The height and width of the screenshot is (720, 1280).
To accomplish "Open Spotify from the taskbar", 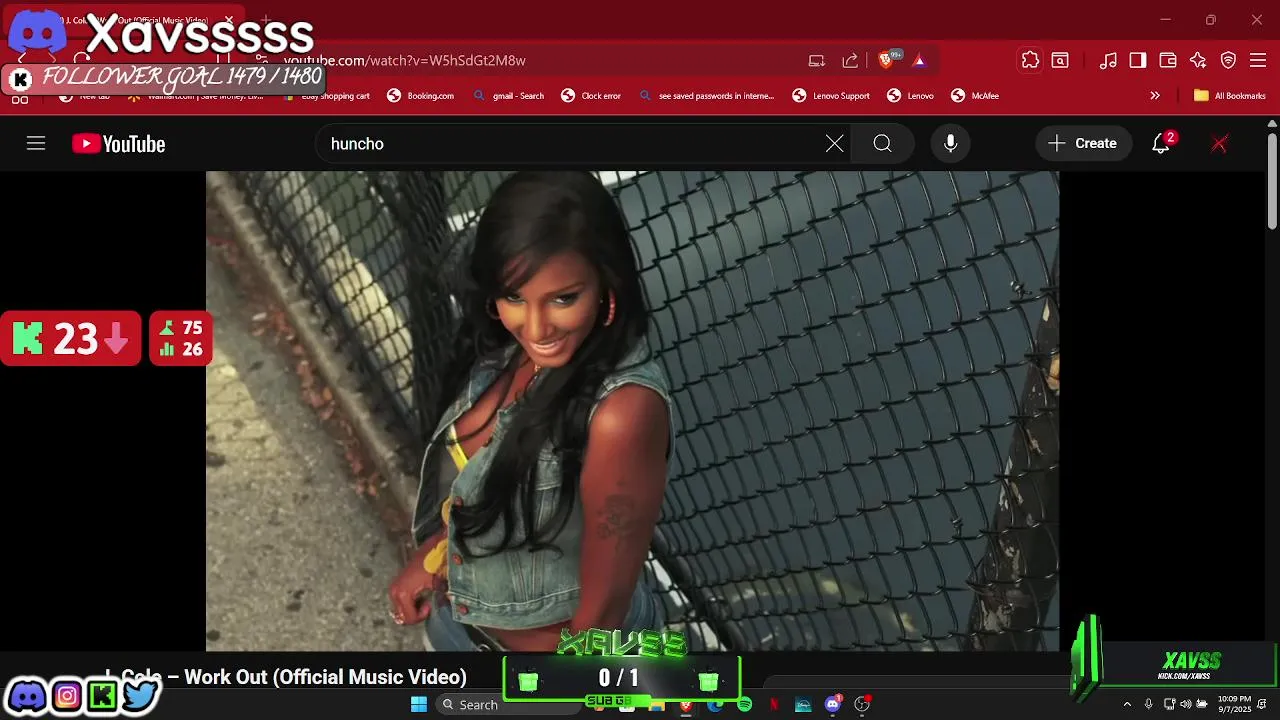I will 744,704.
